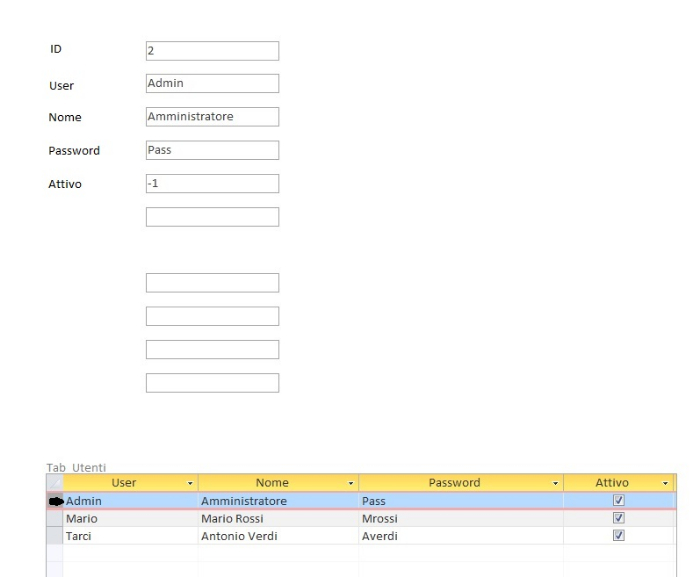Click the Nome field containing Amministratore
700x577 pixels.
[212, 117]
